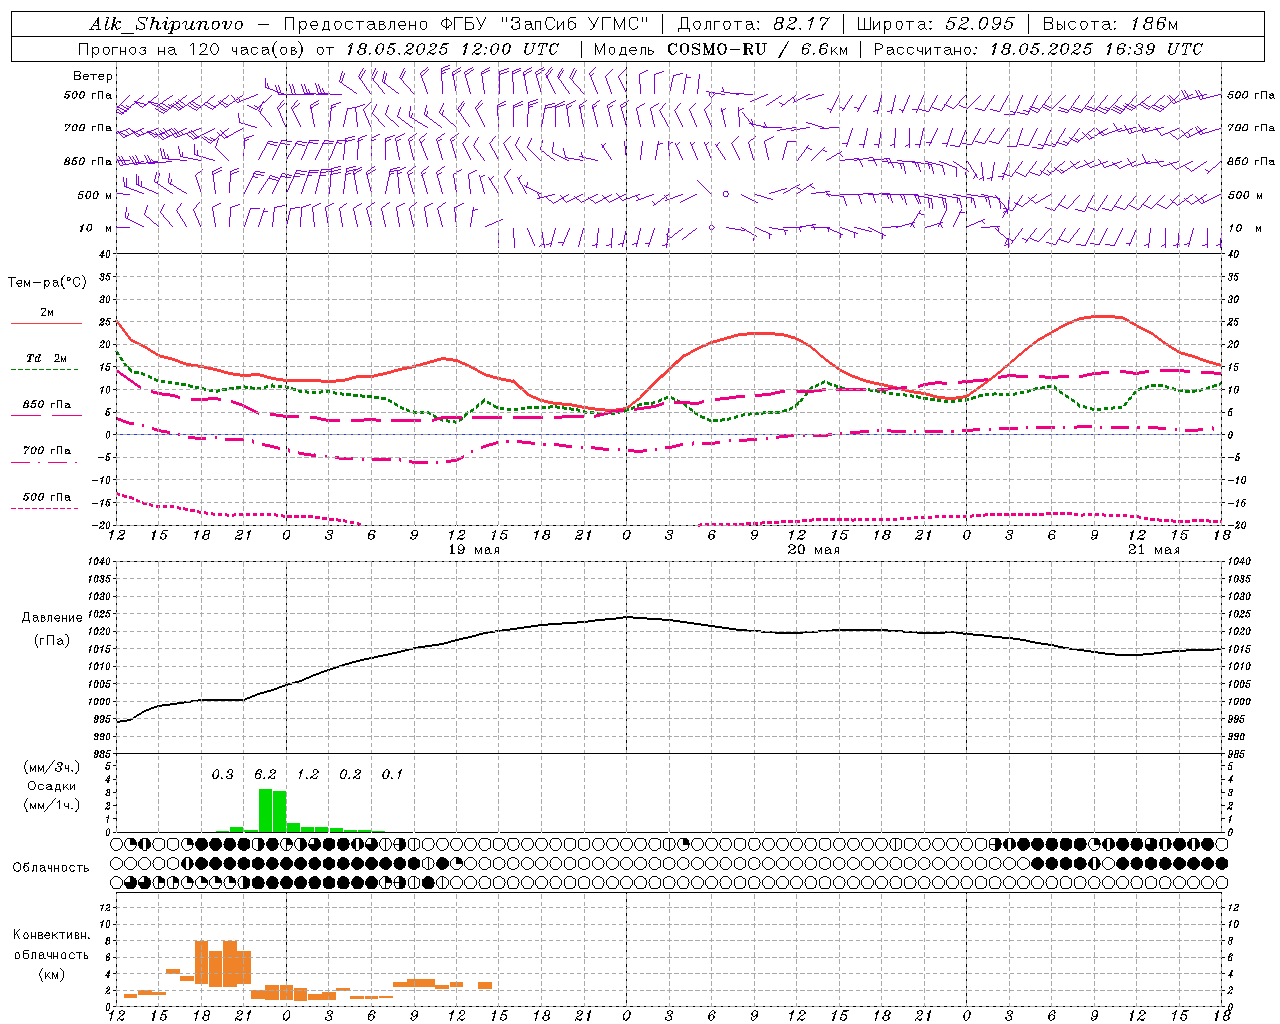Click the station name Alk_Shipunovo
The width and height of the screenshot is (1280, 1024).
point(166,24)
